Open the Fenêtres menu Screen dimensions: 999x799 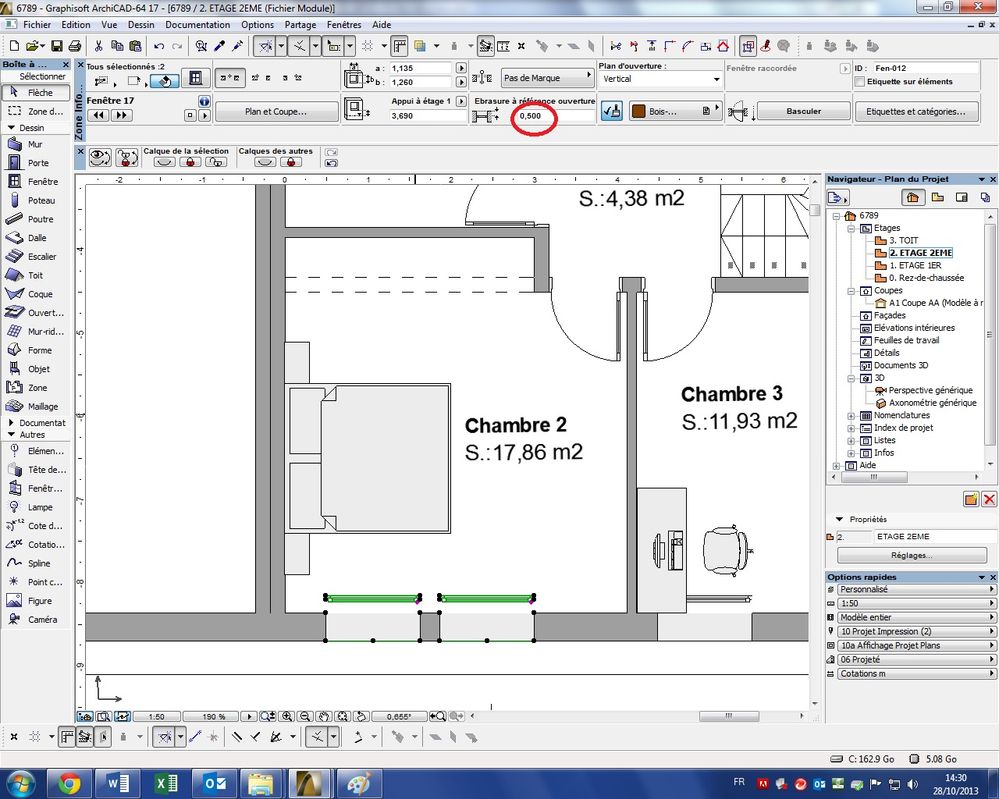[343, 24]
